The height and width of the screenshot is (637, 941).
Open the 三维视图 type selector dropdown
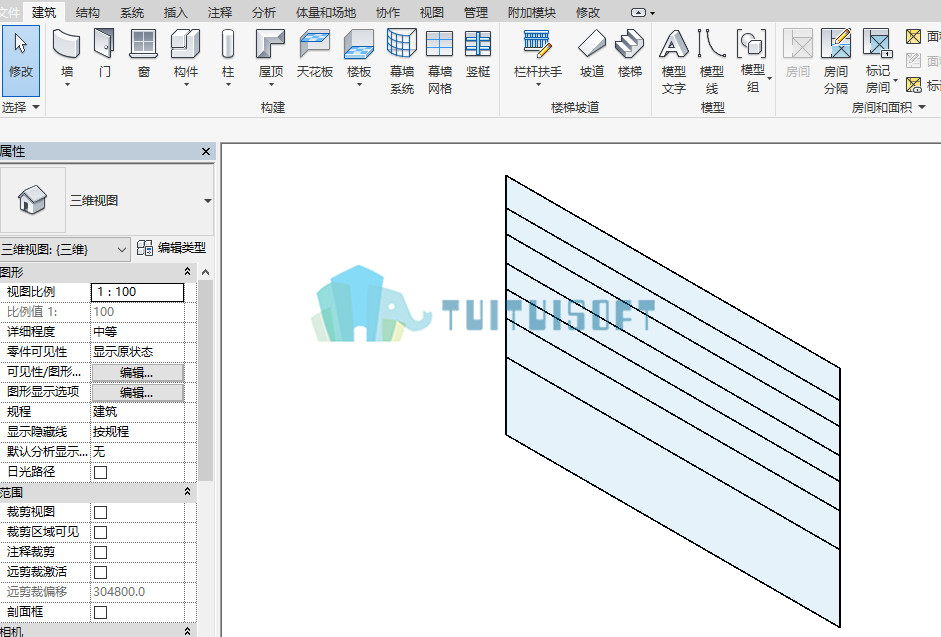[208, 201]
